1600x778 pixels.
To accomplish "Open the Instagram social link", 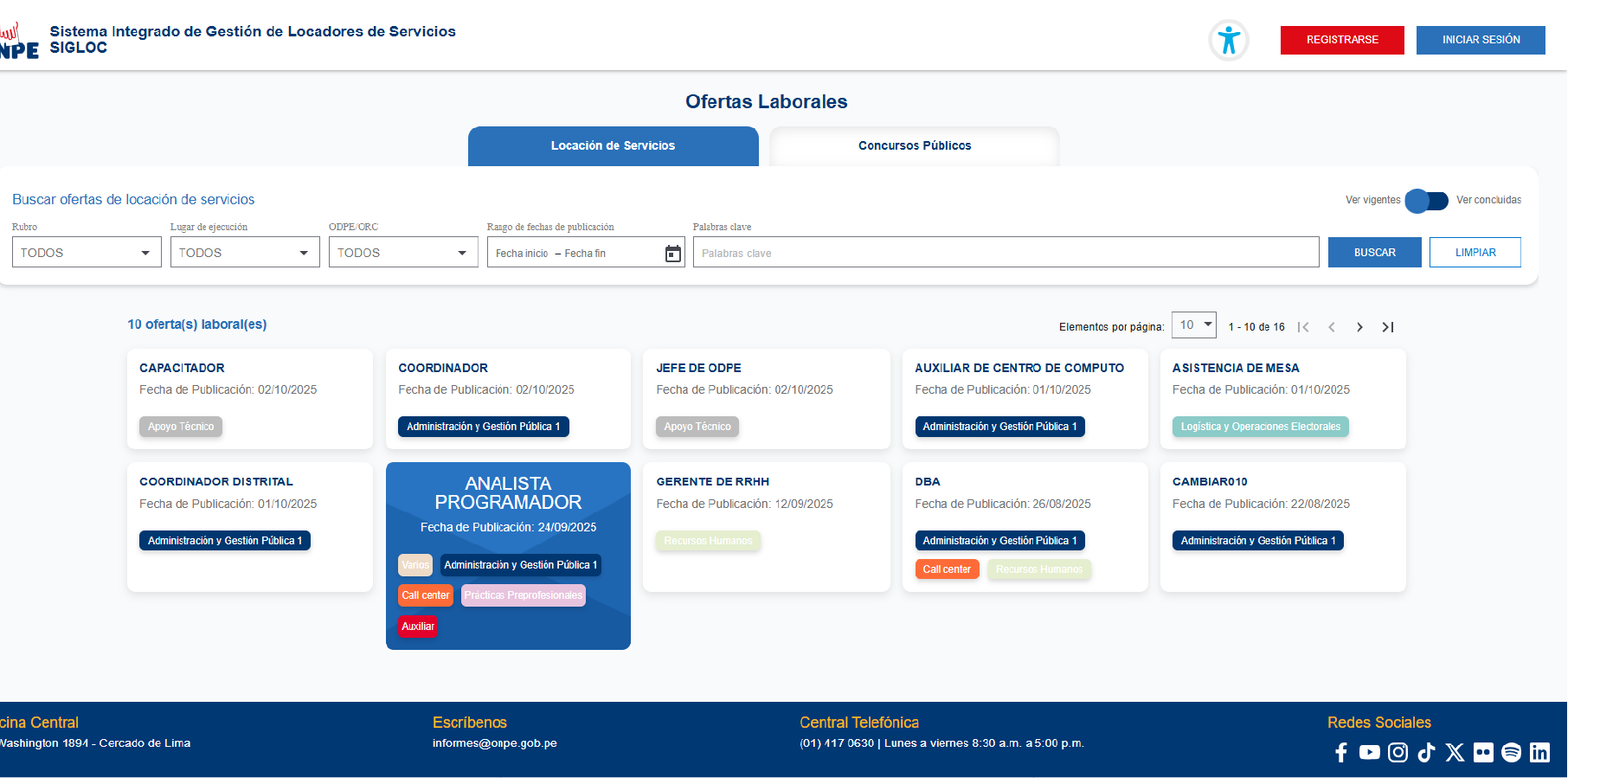I will pos(1398,752).
